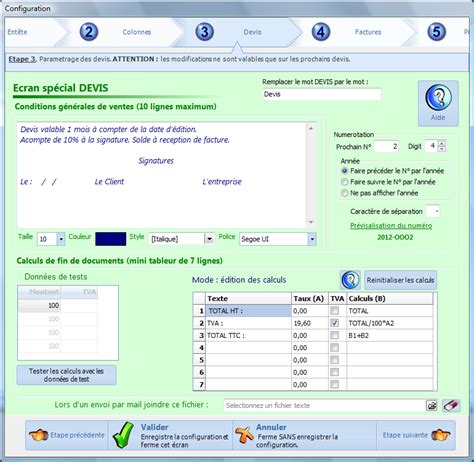Click the step 4 circle icon
The height and width of the screenshot is (462, 474).
(321, 32)
